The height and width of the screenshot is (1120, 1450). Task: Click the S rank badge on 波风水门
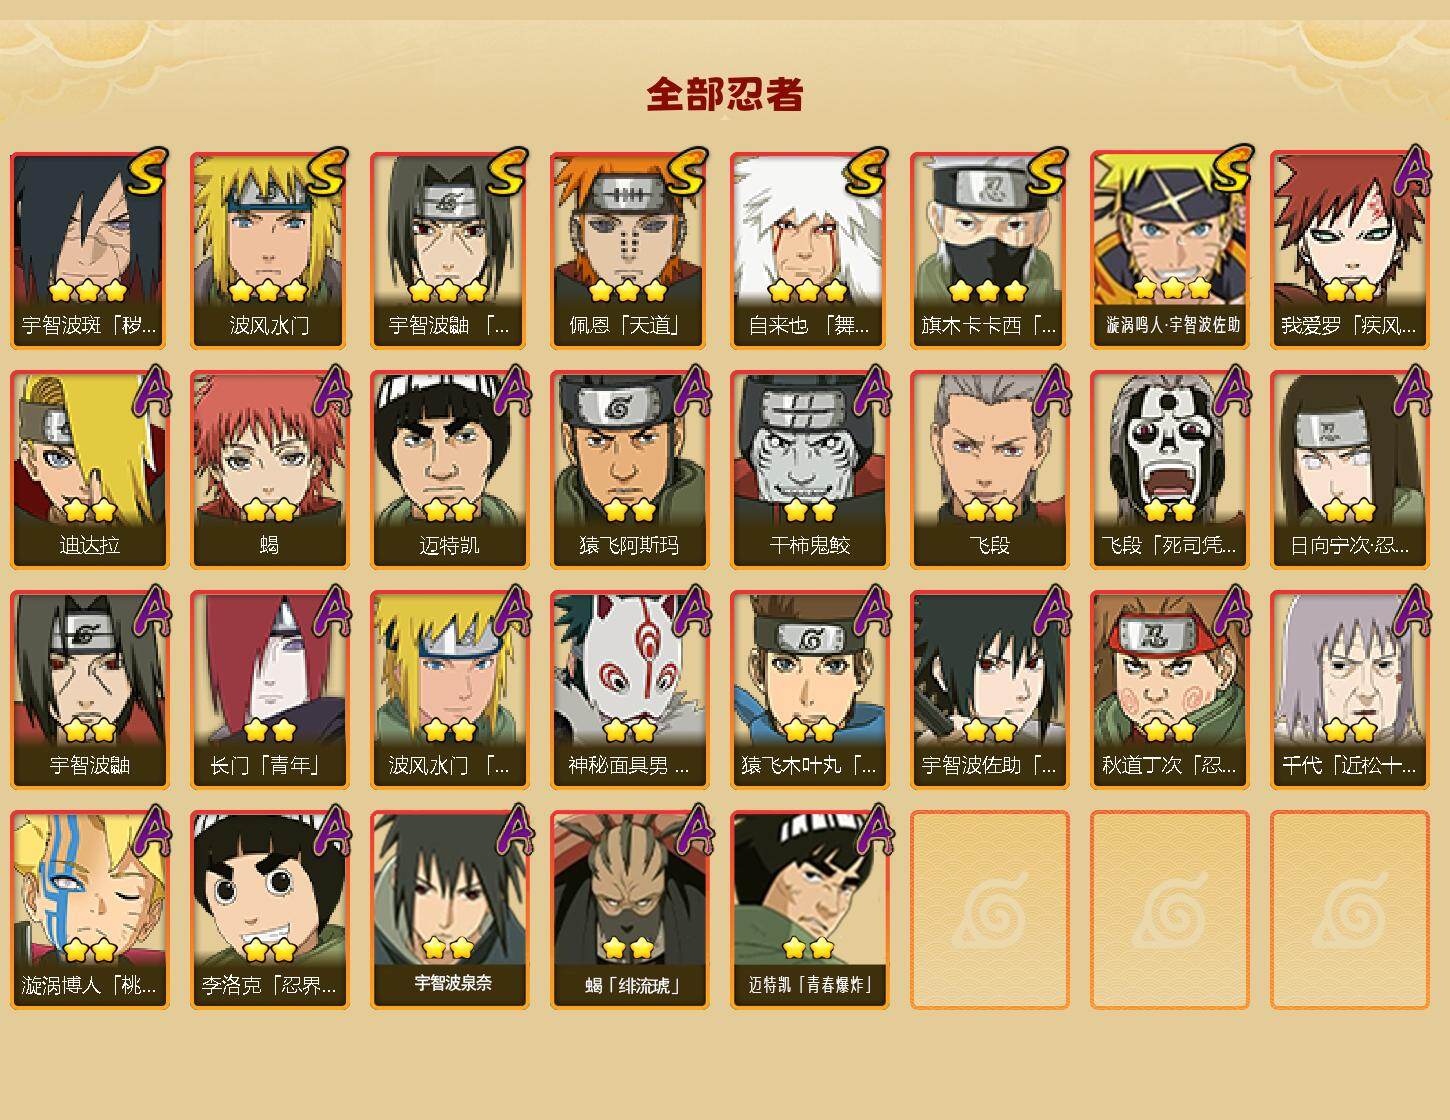pyautogui.click(x=327, y=172)
